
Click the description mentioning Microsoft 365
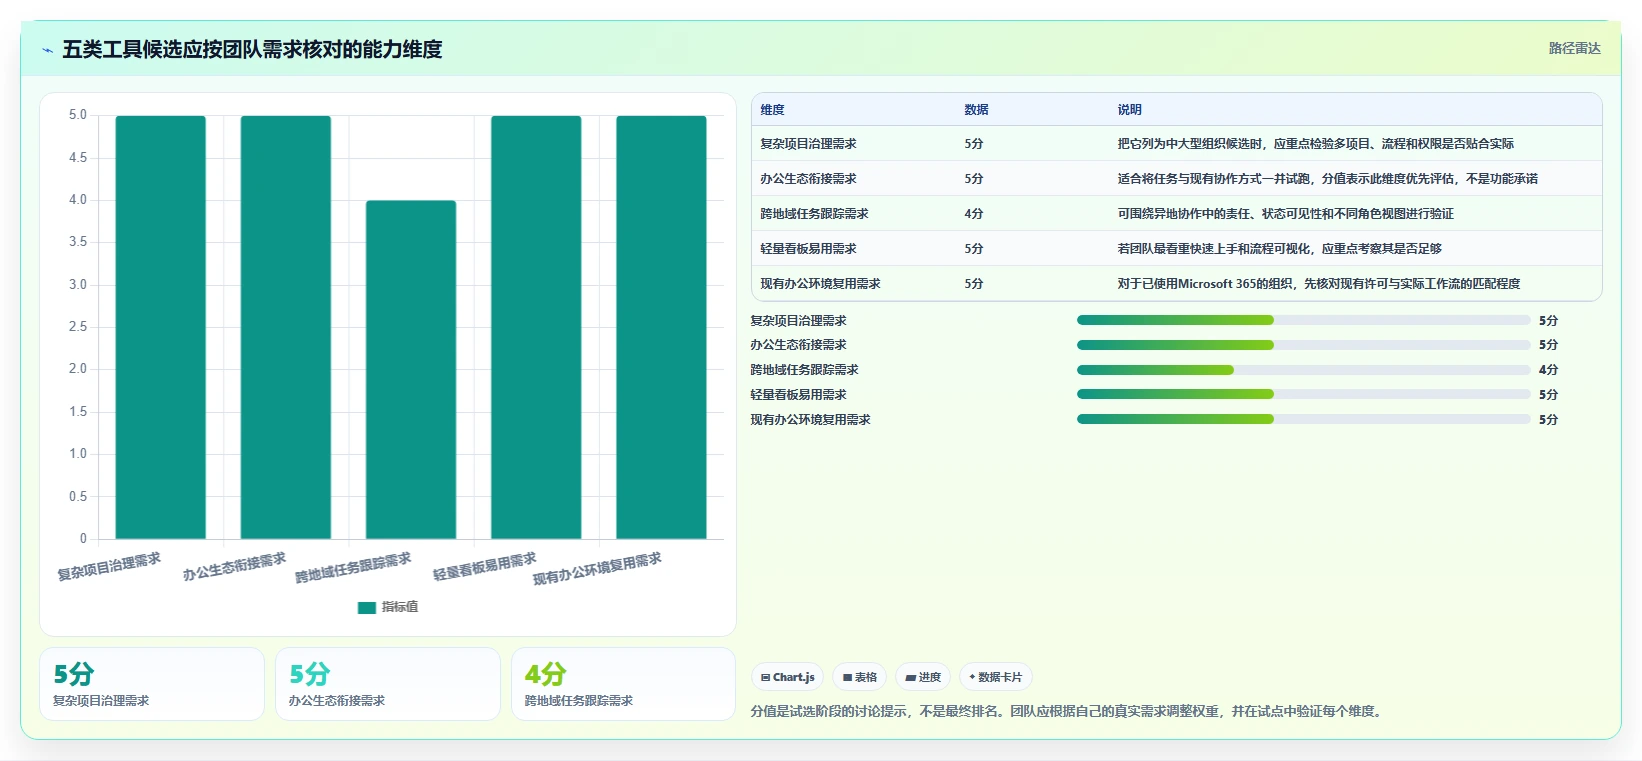pos(1318,284)
